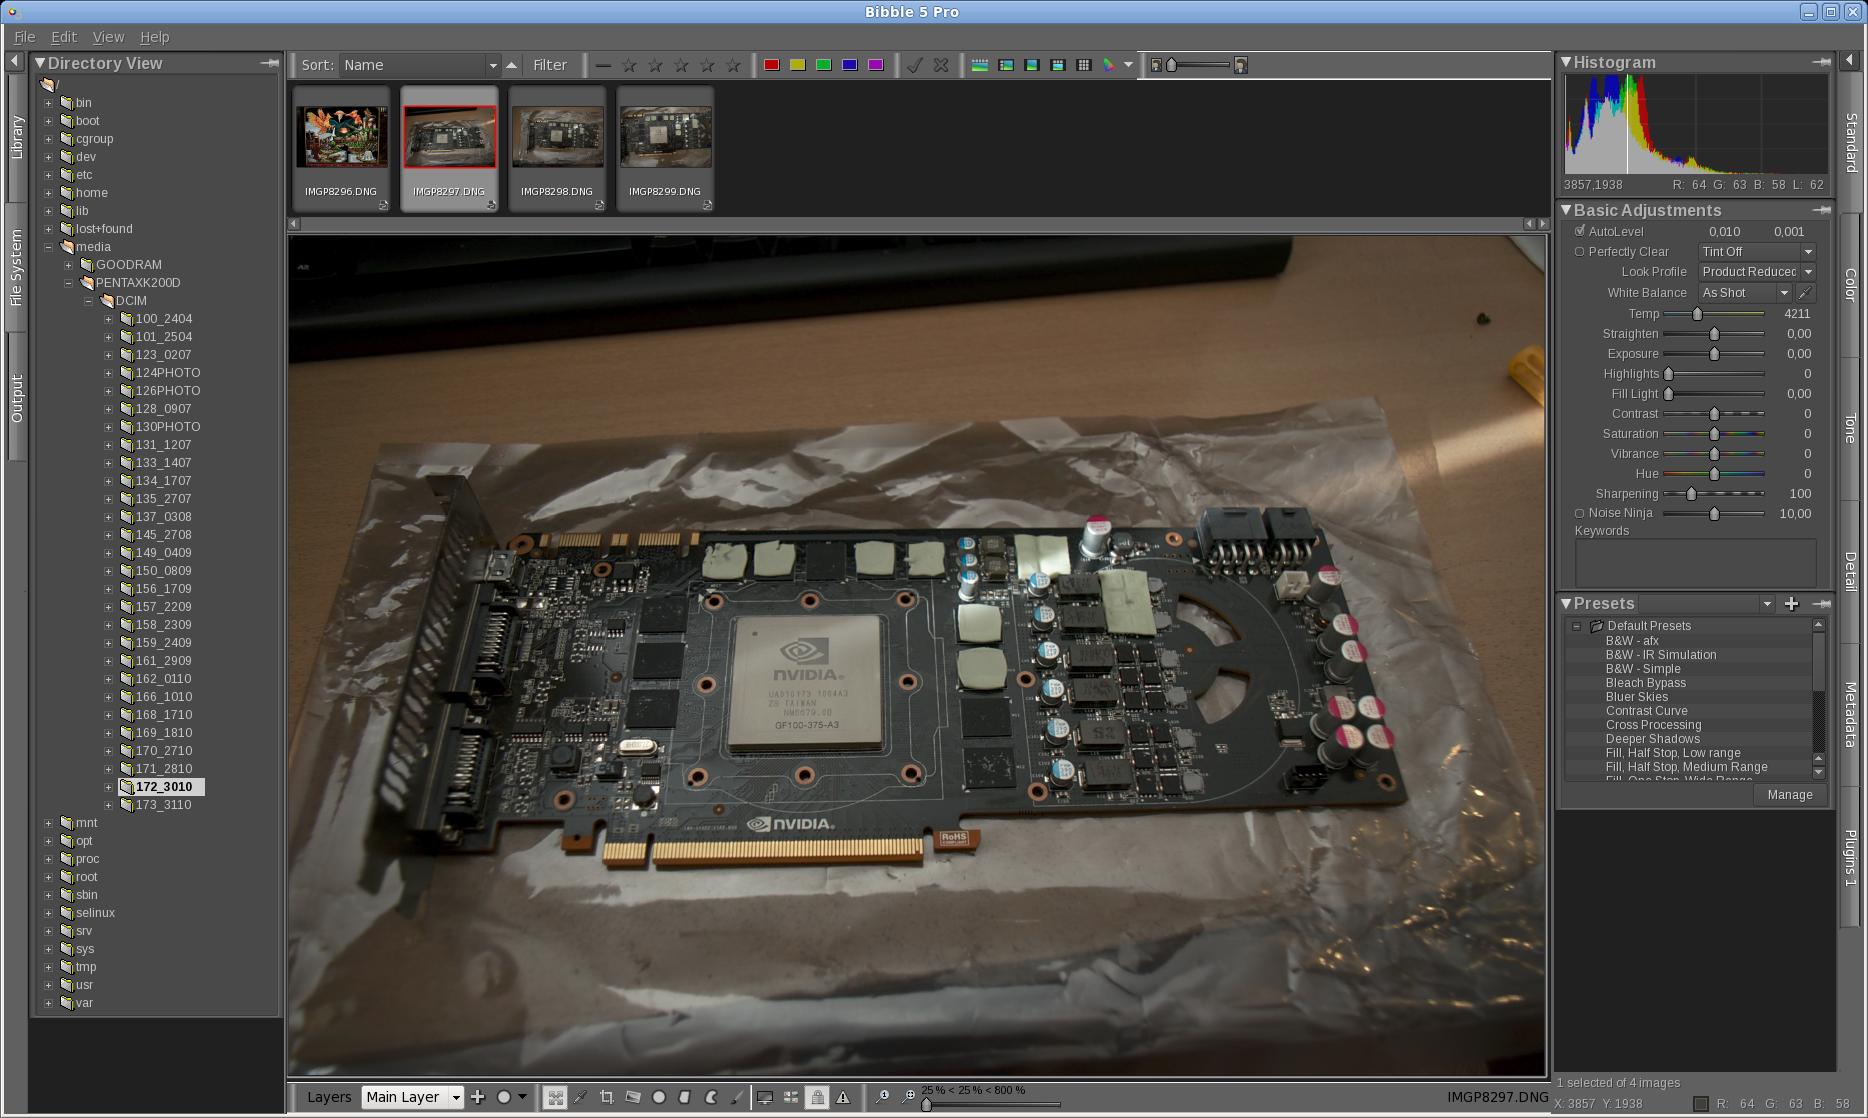Image resolution: width=1868 pixels, height=1118 pixels.
Task: Add a new layer with plus icon
Action: (478, 1097)
